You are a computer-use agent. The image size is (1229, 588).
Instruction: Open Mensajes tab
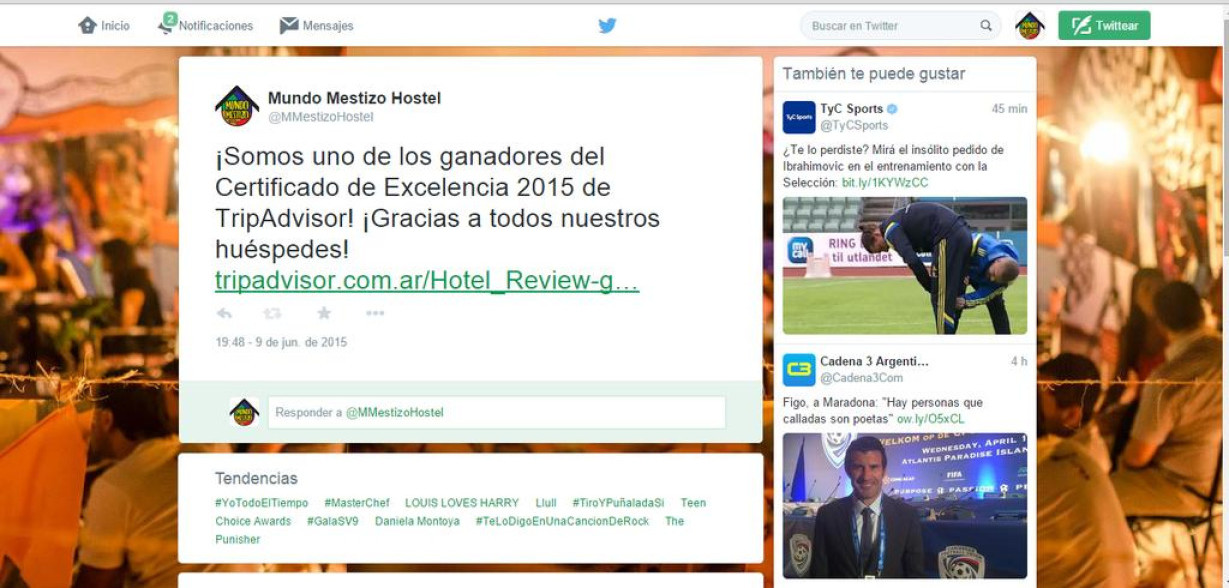[x=316, y=26]
